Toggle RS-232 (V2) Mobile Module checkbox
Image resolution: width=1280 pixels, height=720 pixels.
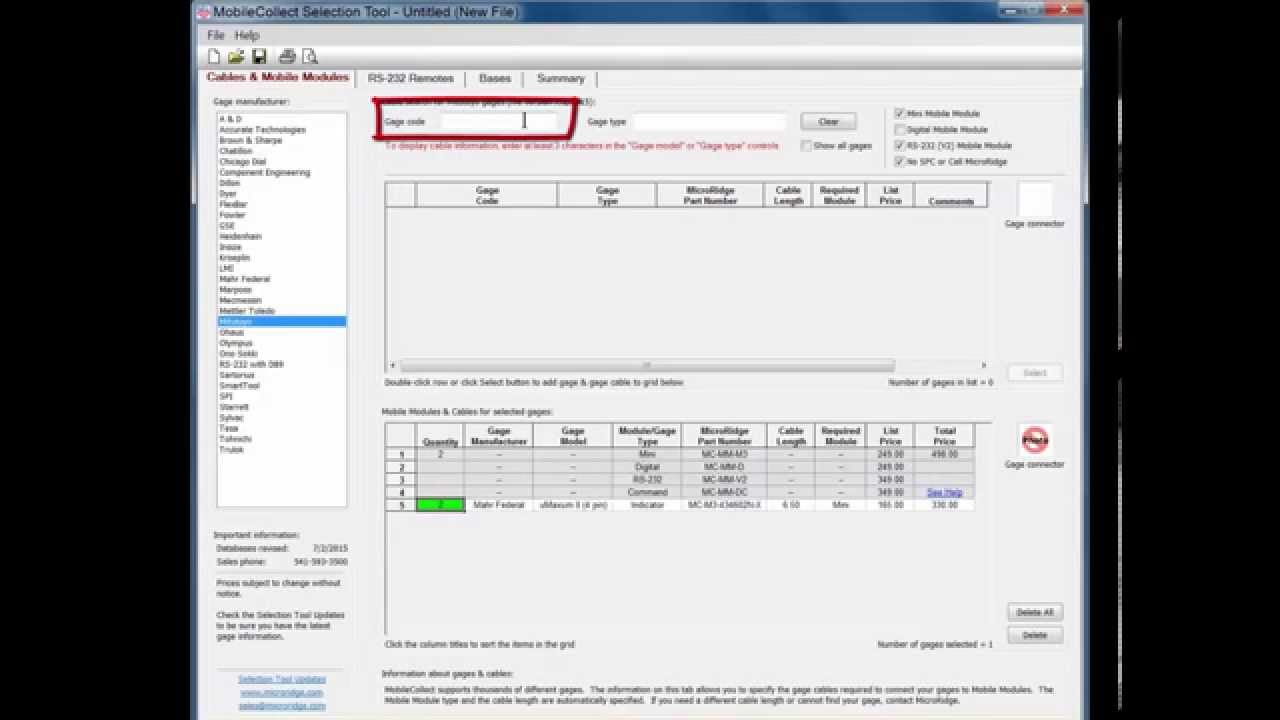coord(900,146)
